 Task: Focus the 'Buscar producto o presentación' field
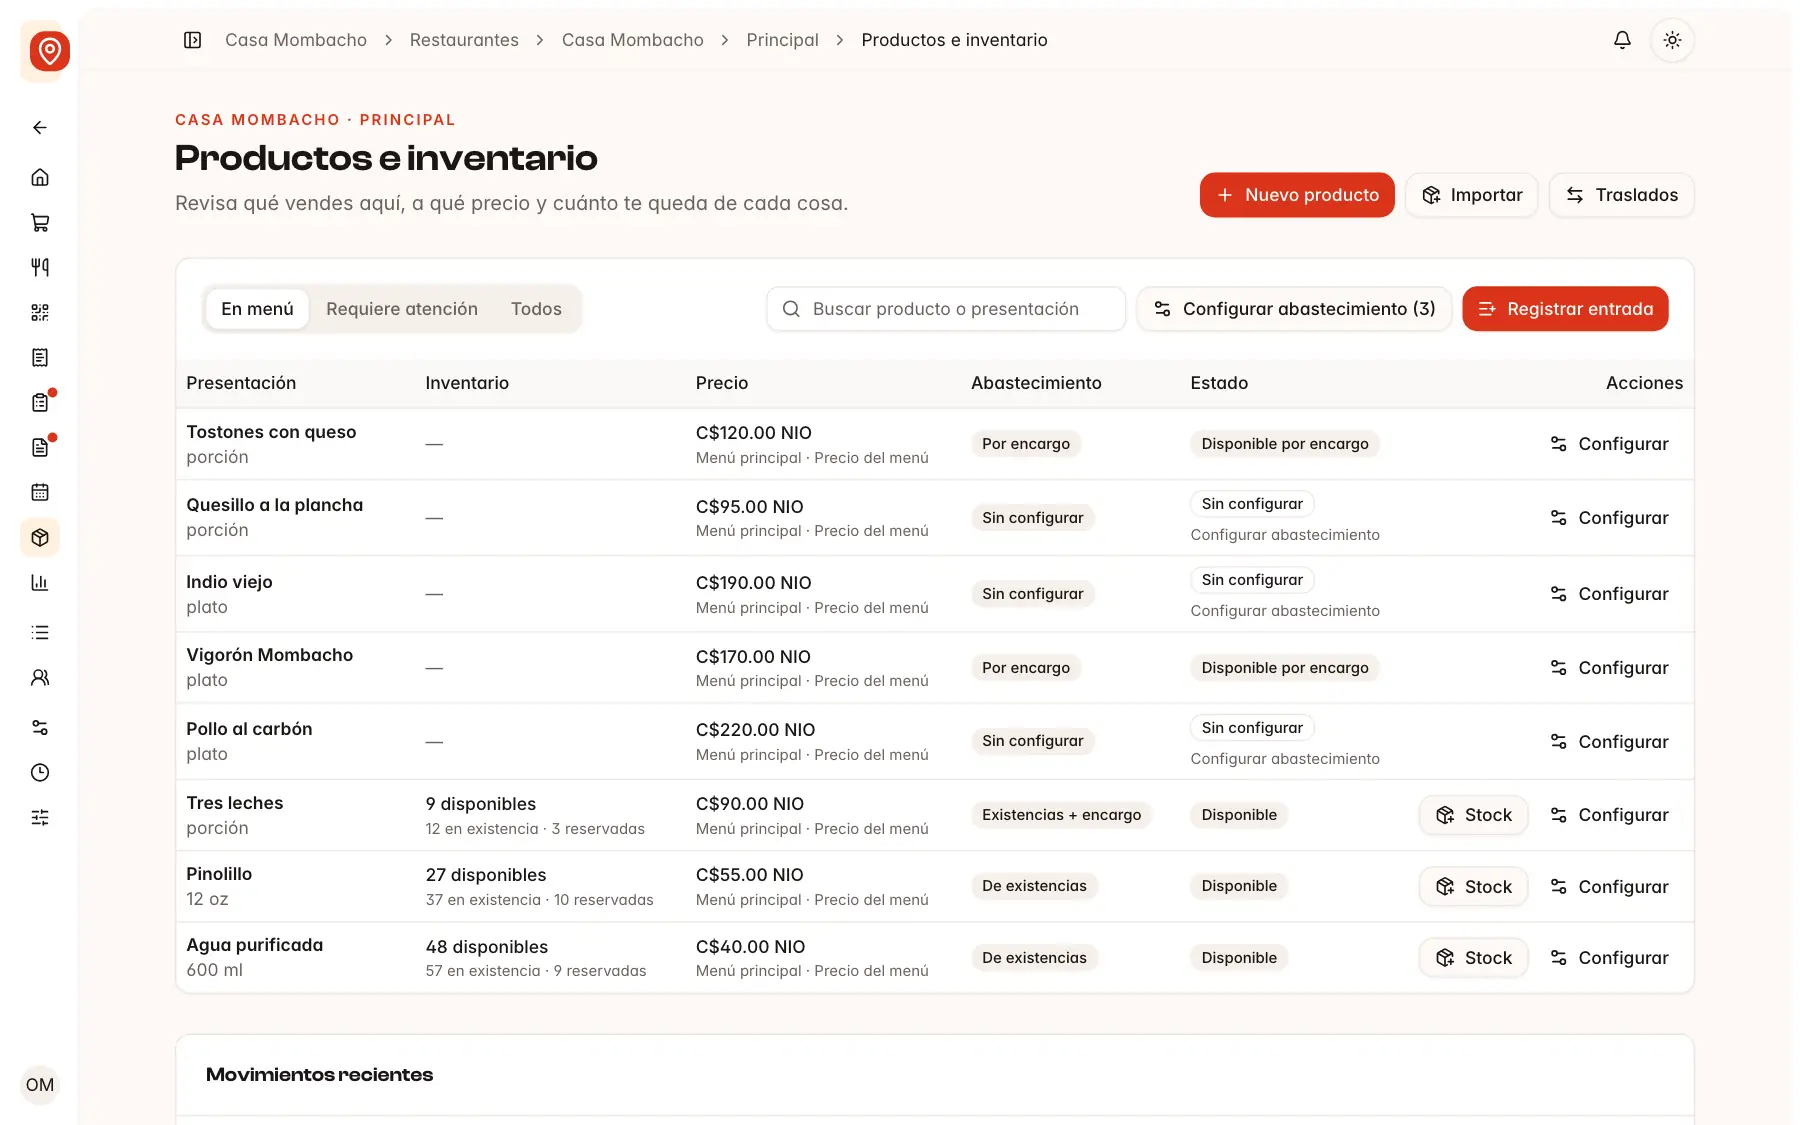coord(946,309)
